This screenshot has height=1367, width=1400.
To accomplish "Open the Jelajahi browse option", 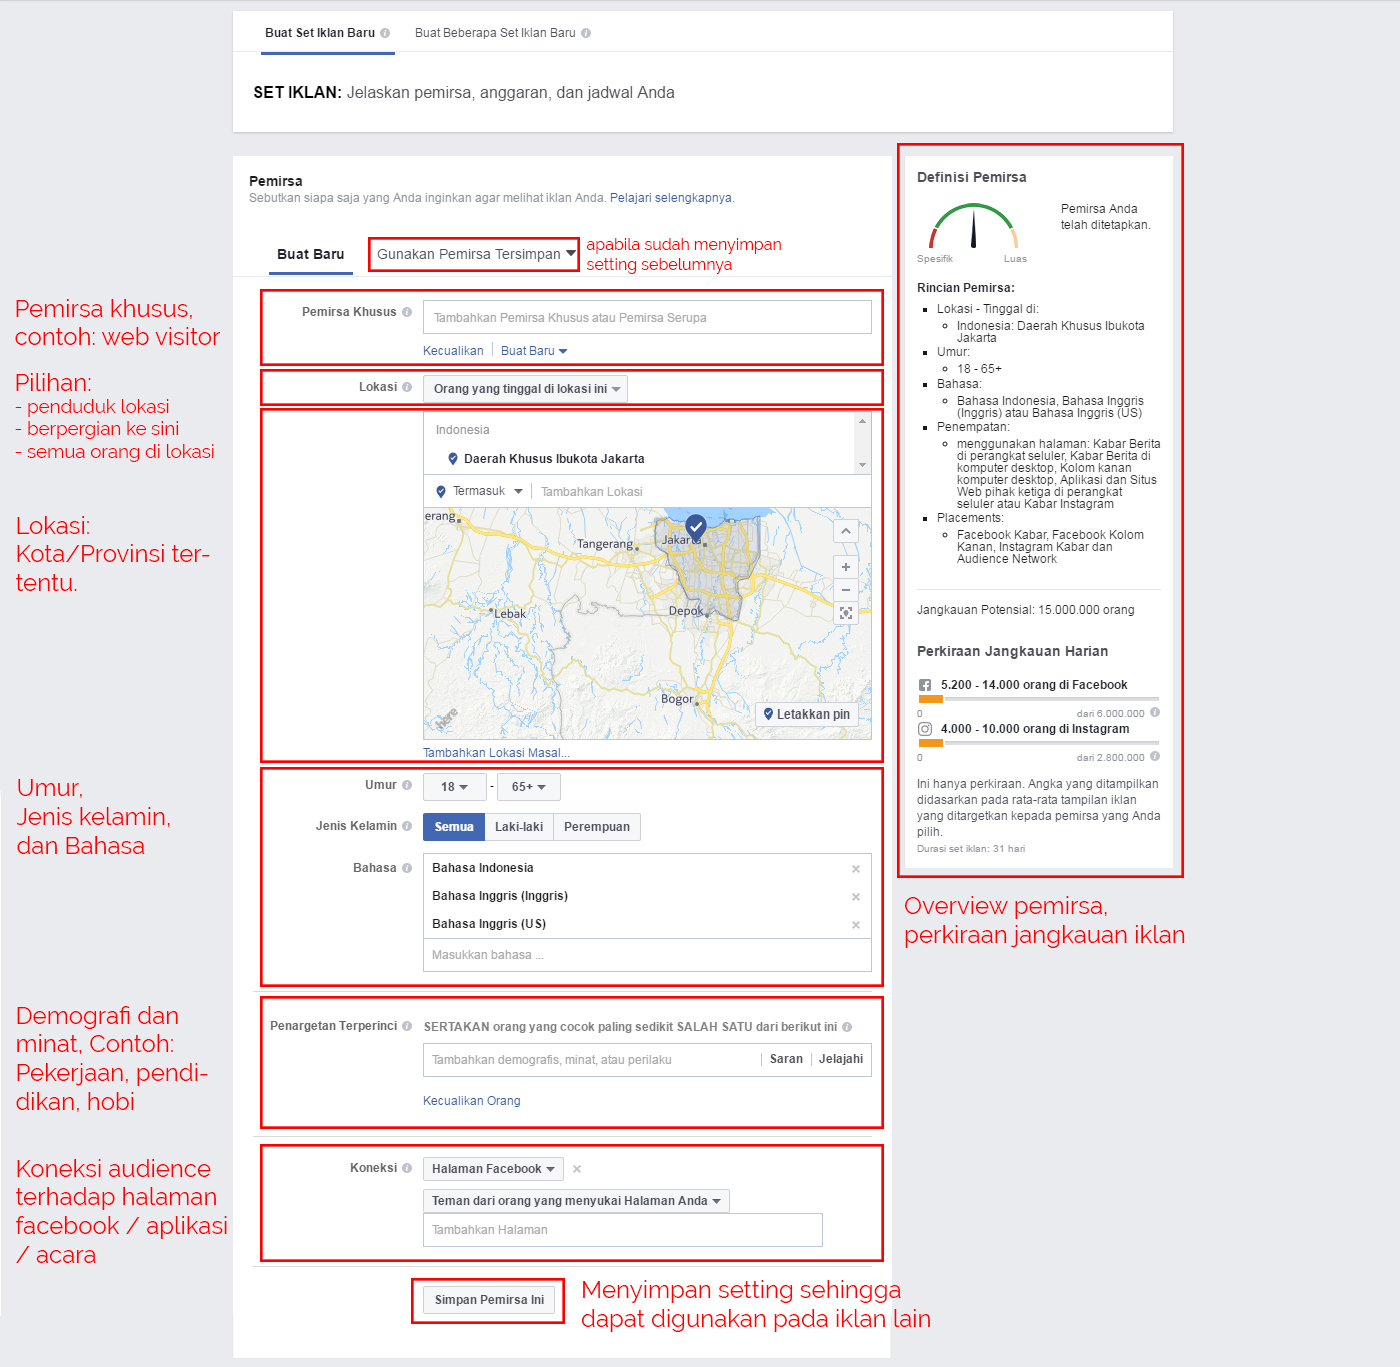I will pos(841,1059).
